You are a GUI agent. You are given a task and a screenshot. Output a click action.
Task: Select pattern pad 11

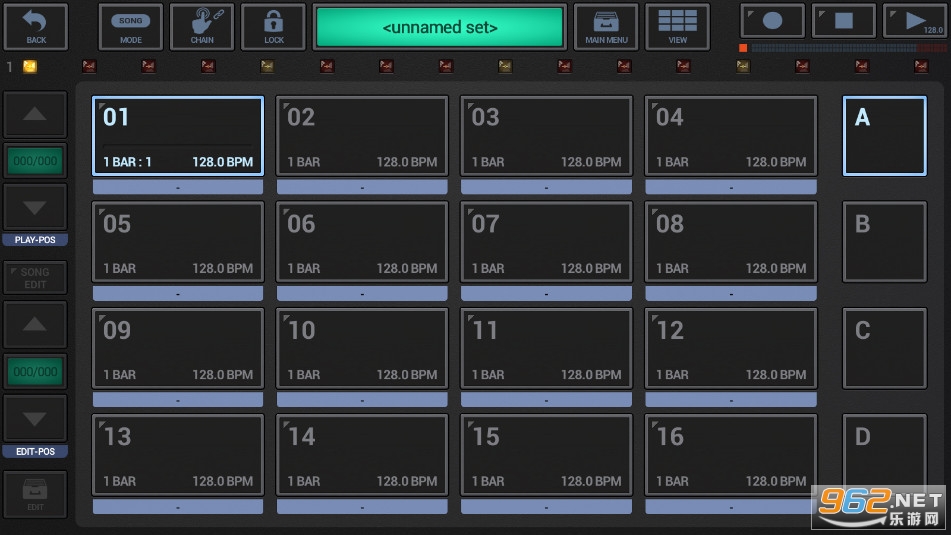pos(546,348)
